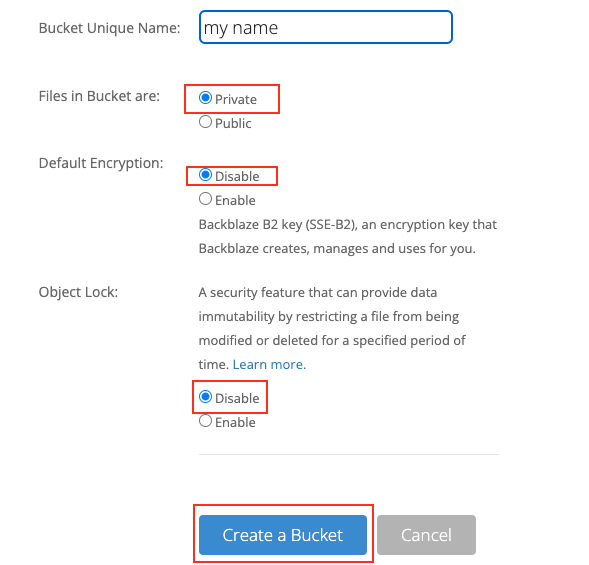Click the "Files in Bucket are:" label
Screen dimensions: 589x565
[99, 96]
